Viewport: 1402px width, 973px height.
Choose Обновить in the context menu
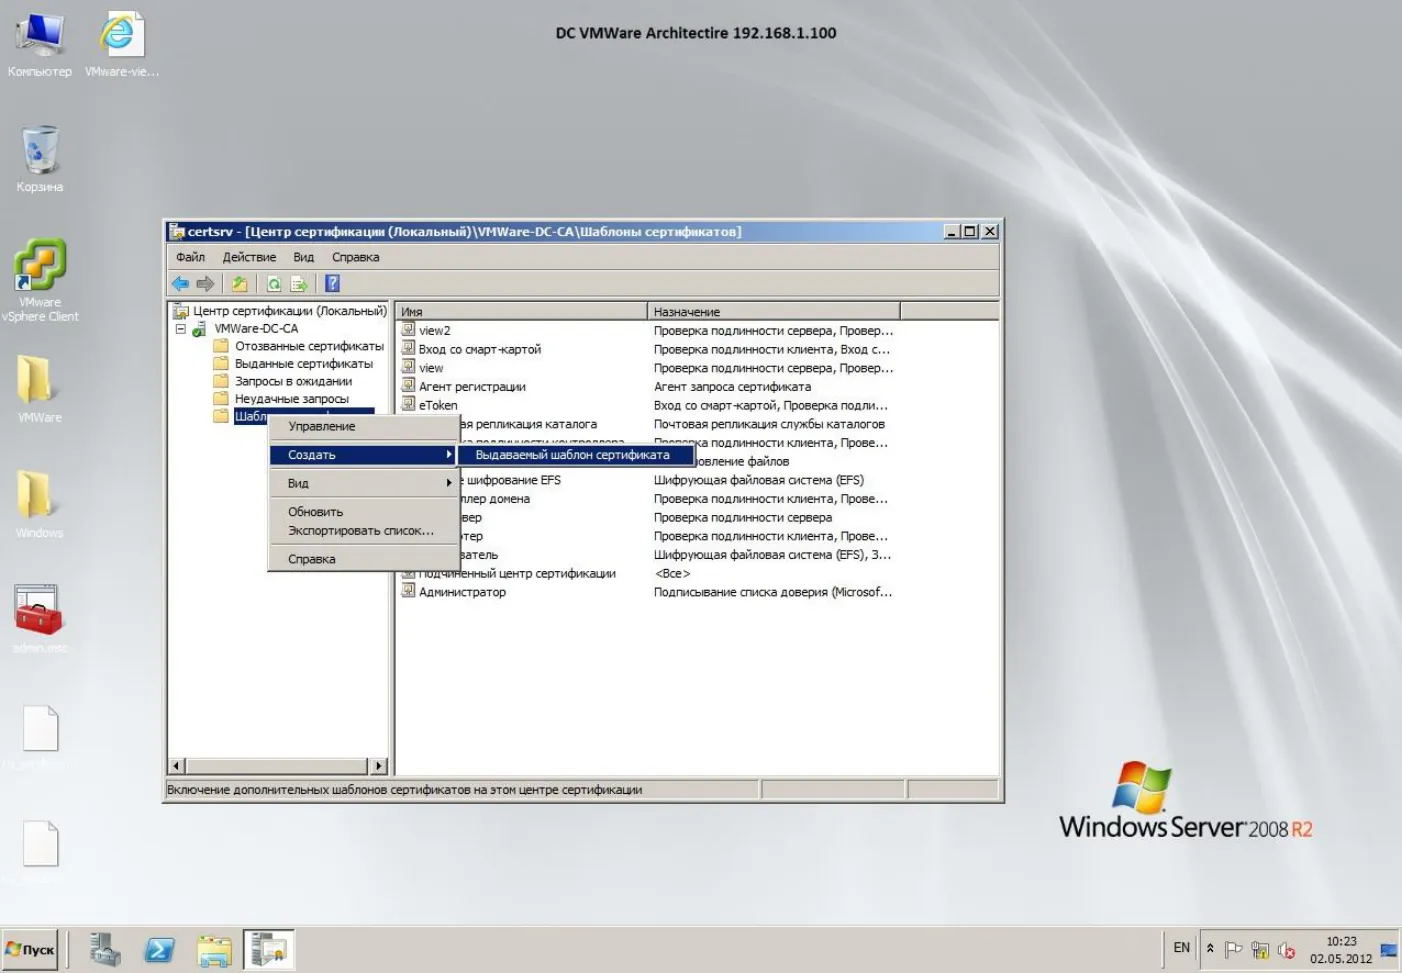tap(364, 511)
